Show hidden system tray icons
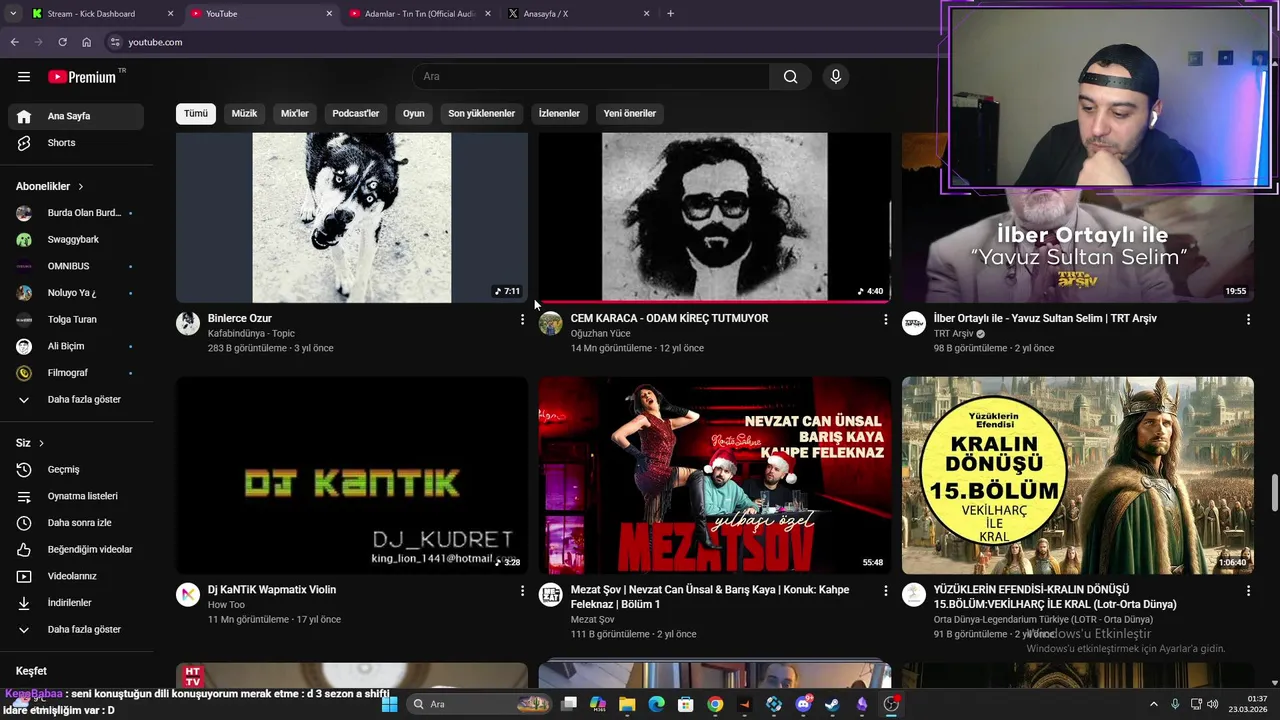The image size is (1280, 720). (1153, 704)
